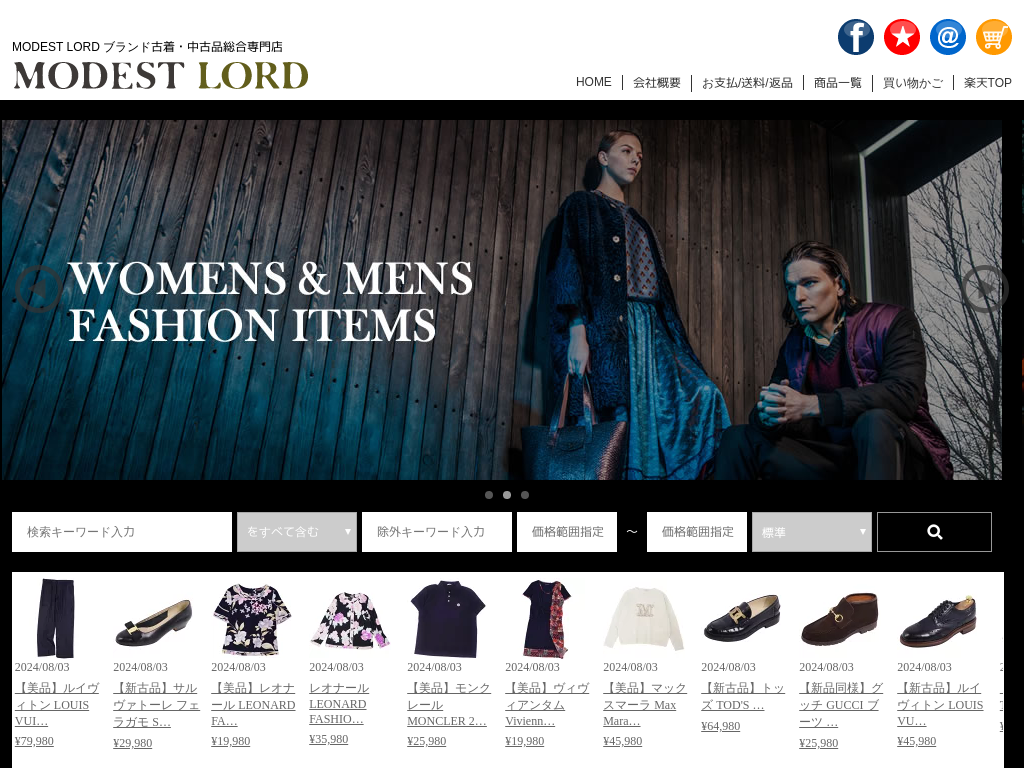
Task: Select the third carousel dot
Action: (525, 495)
